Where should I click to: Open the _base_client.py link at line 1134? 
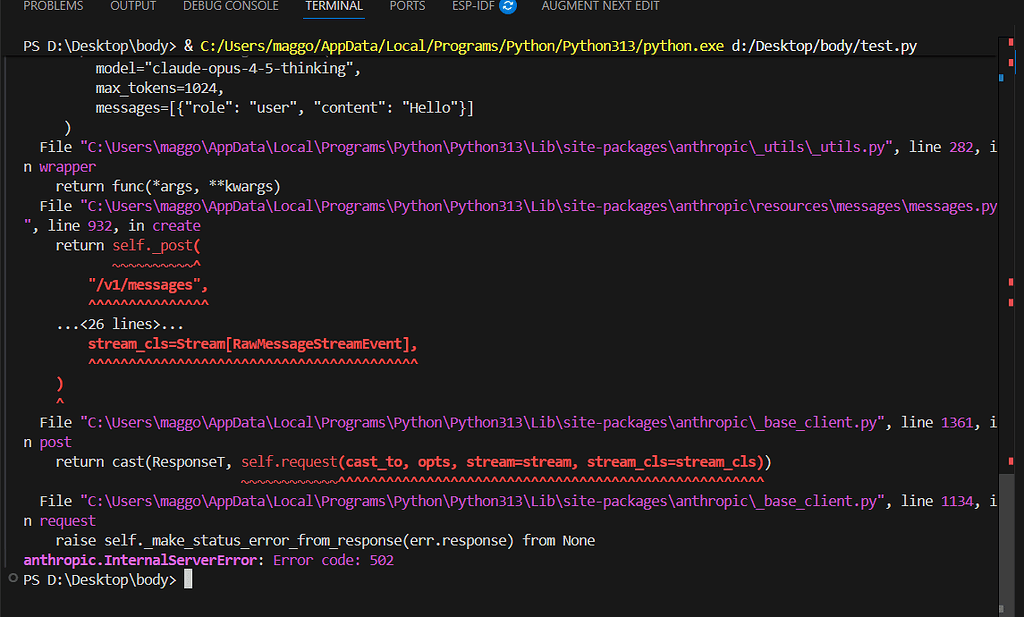(x=483, y=501)
